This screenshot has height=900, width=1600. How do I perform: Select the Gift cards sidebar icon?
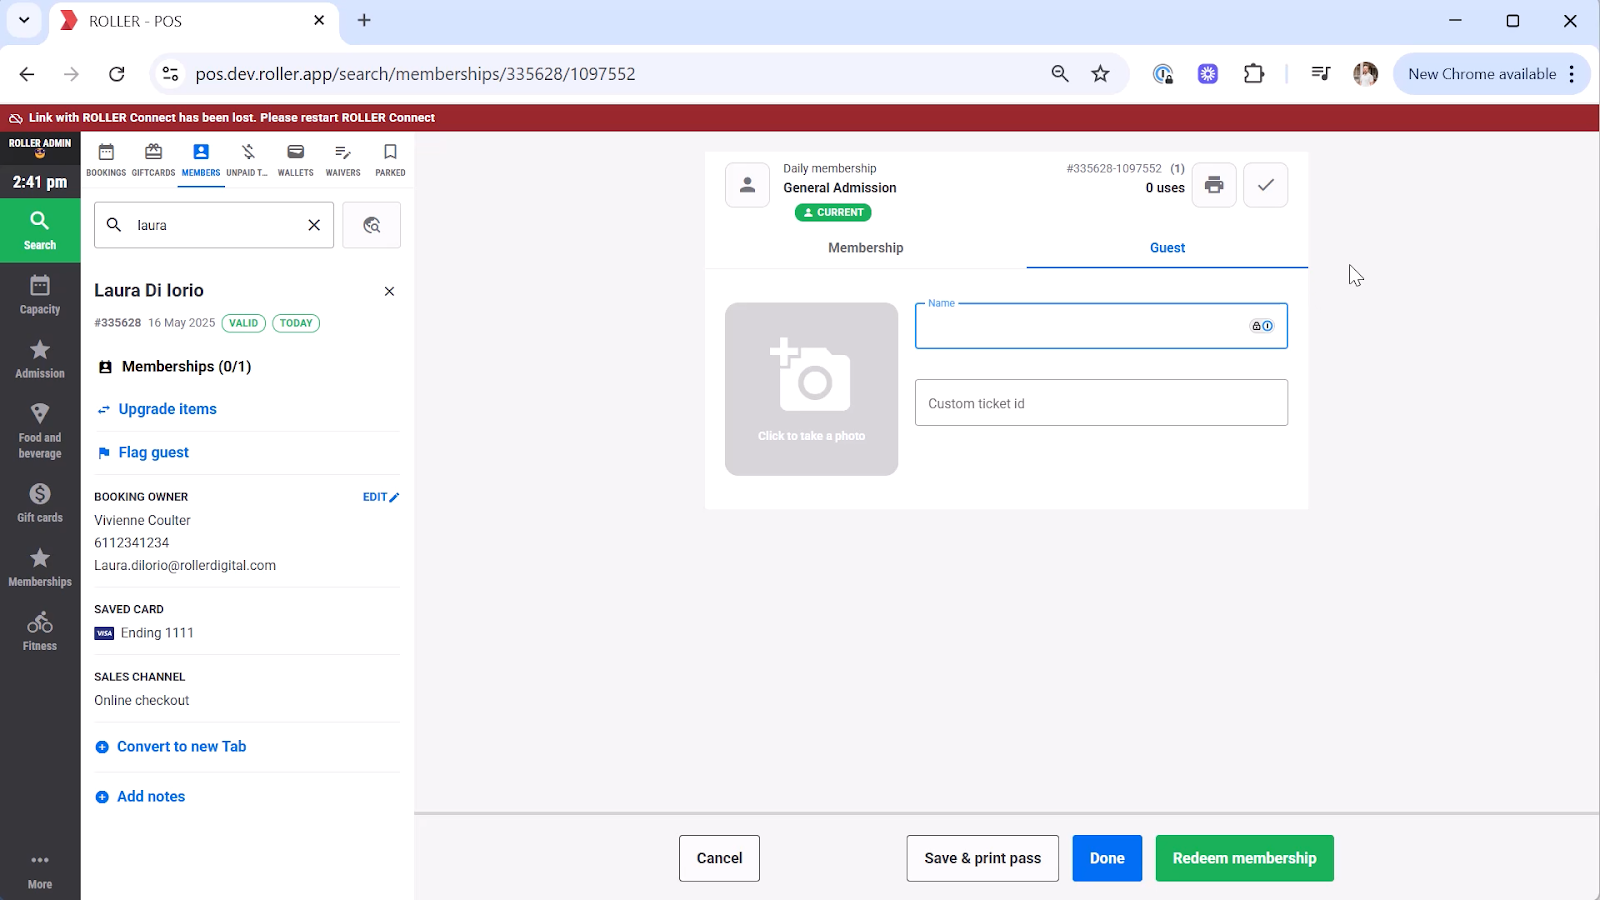click(x=40, y=503)
